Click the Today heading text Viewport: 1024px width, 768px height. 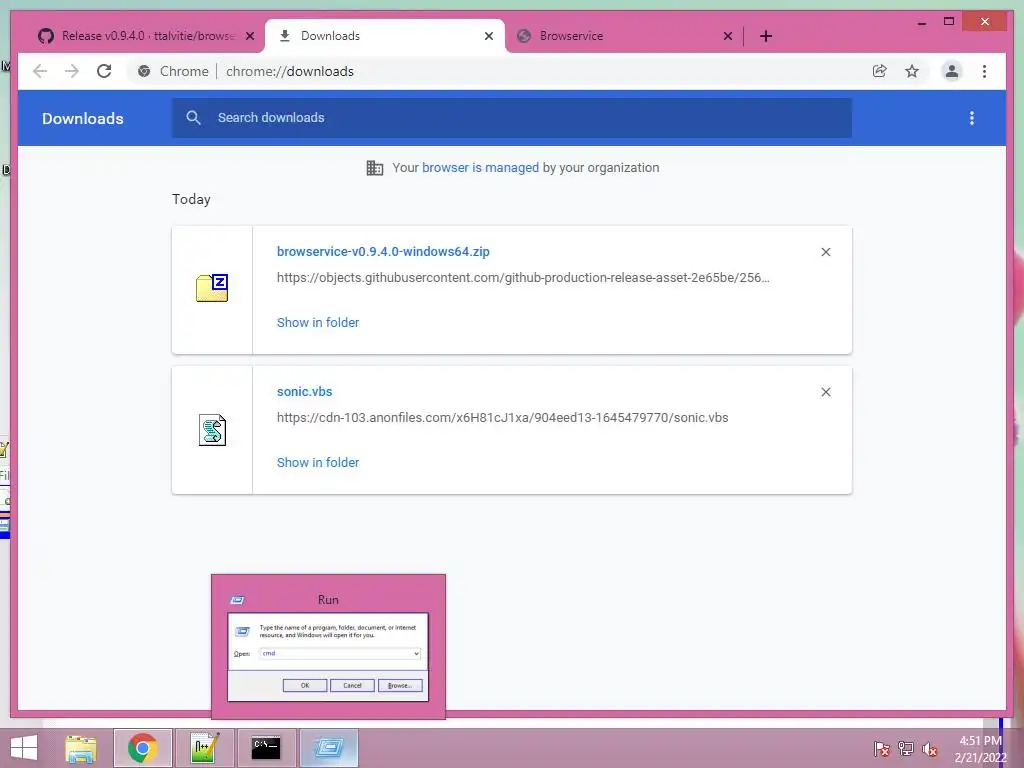point(191,199)
